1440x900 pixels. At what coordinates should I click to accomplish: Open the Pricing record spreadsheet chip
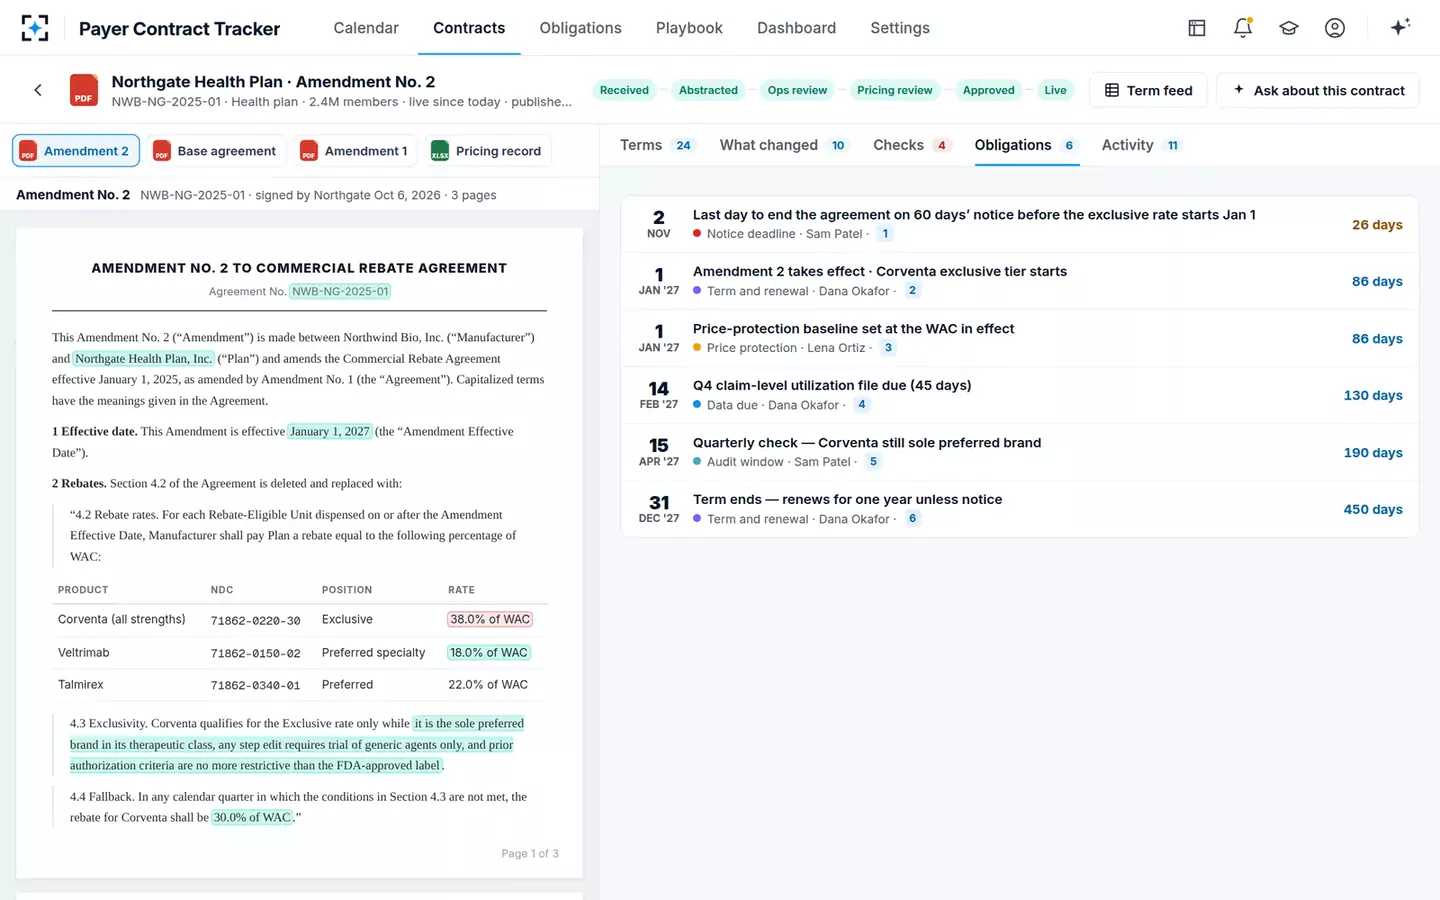(x=487, y=151)
